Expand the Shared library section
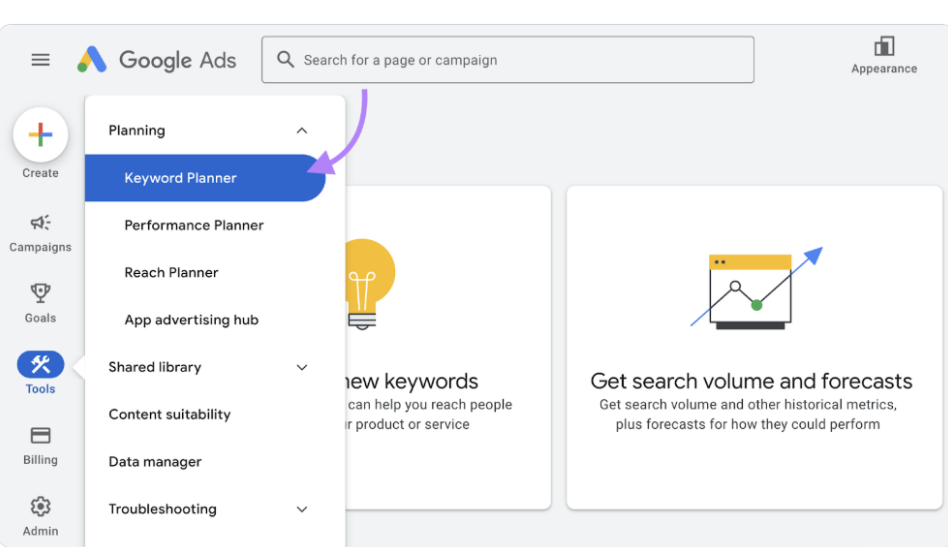Screen dimensions: 948x547 point(302,368)
